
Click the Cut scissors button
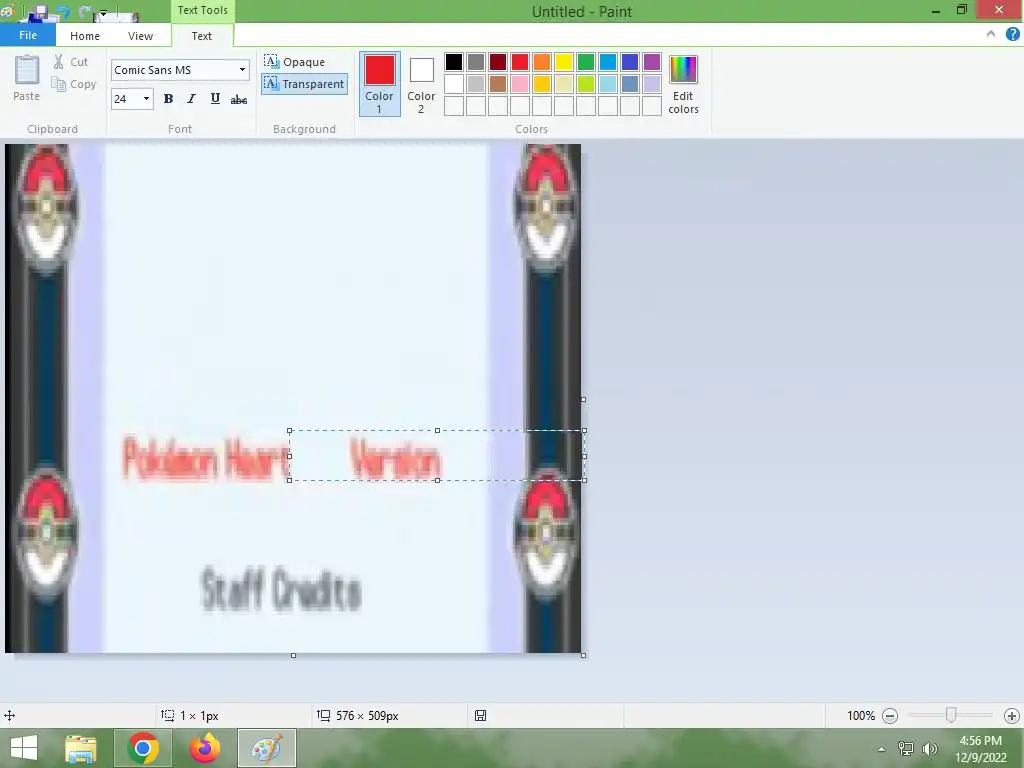[71, 61]
